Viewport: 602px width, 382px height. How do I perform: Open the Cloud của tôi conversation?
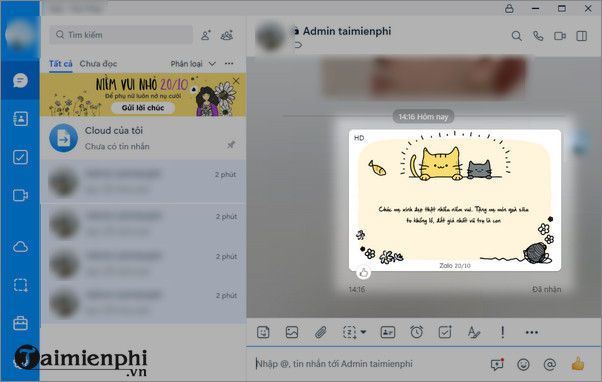pos(143,138)
